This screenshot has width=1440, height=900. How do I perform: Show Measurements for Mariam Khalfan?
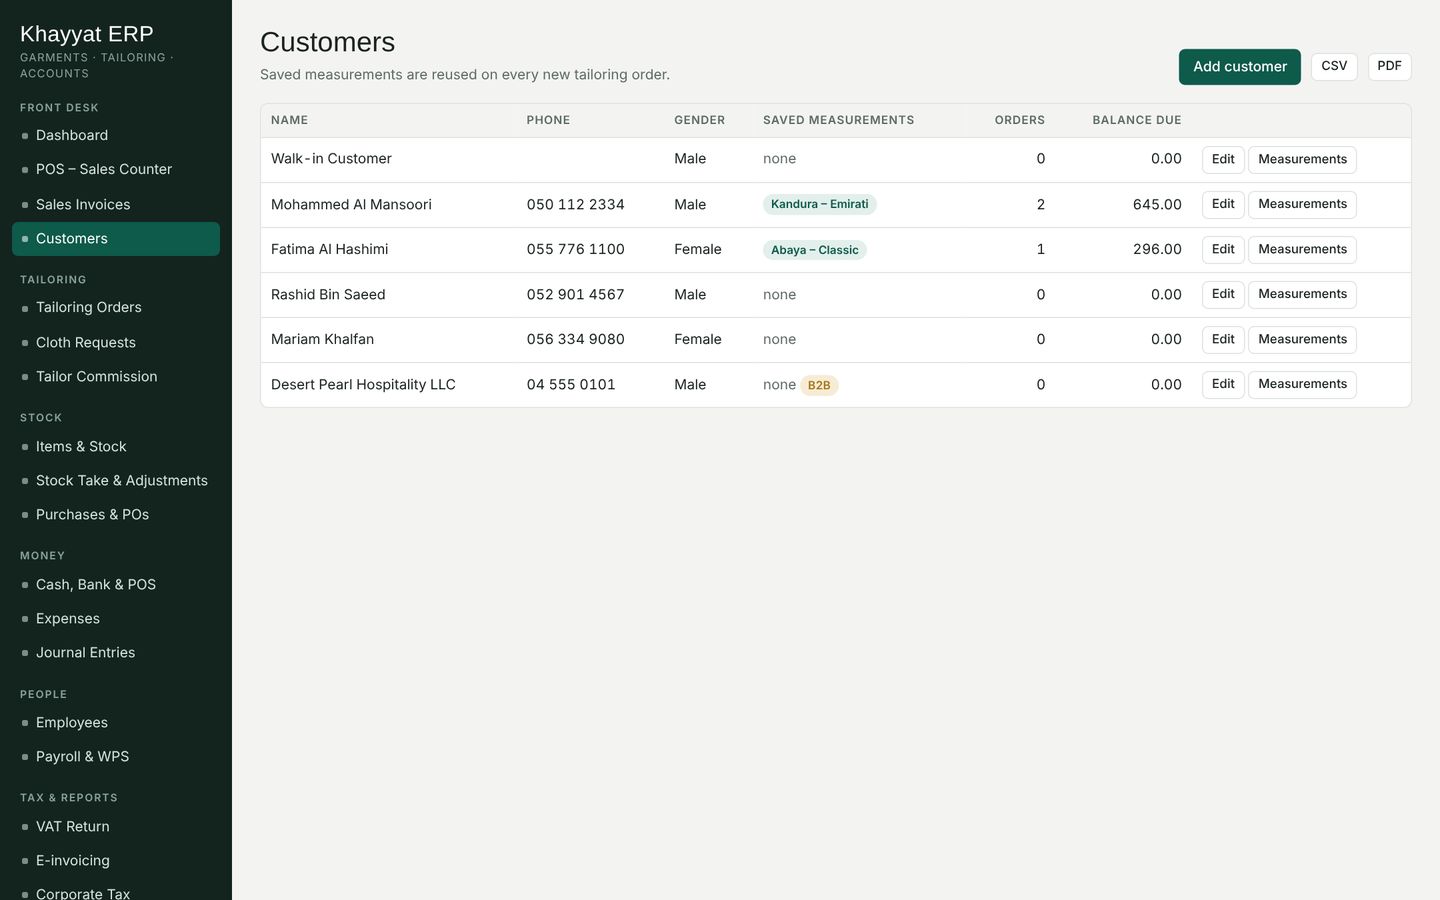pos(1302,339)
